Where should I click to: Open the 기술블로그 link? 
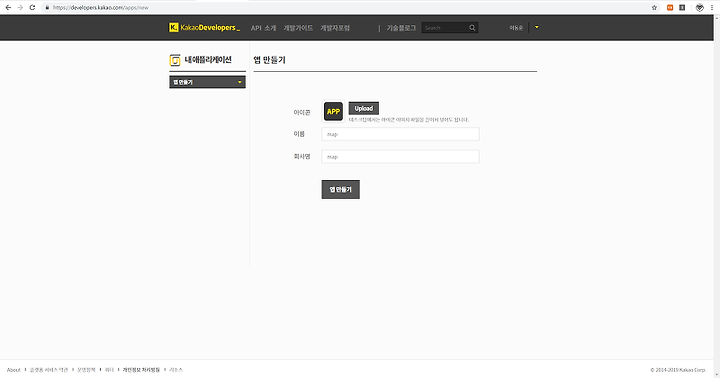click(x=401, y=28)
